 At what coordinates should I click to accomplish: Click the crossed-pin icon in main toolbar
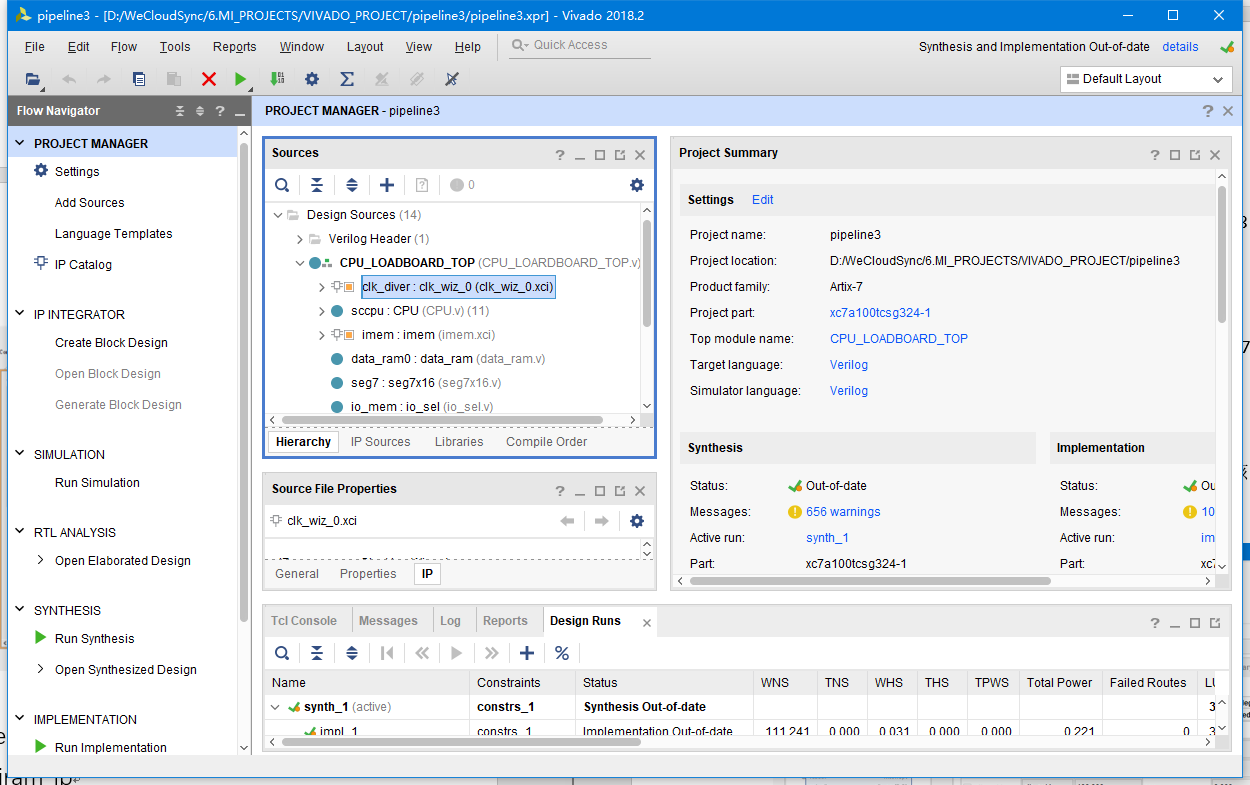tap(451, 79)
